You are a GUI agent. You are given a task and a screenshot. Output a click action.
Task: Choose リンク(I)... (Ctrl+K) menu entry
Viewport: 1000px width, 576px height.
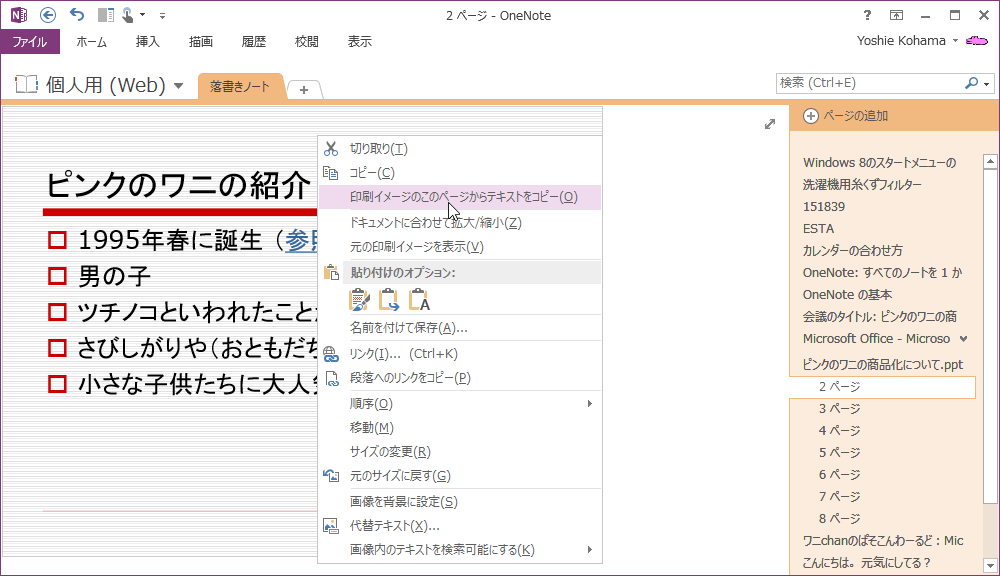(459, 353)
